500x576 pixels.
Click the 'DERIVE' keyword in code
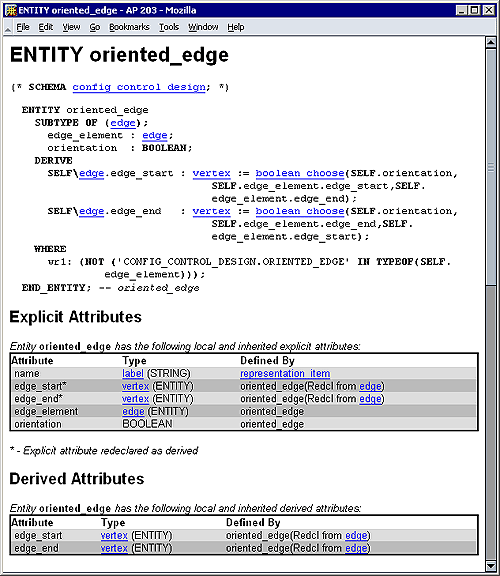(53, 161)
